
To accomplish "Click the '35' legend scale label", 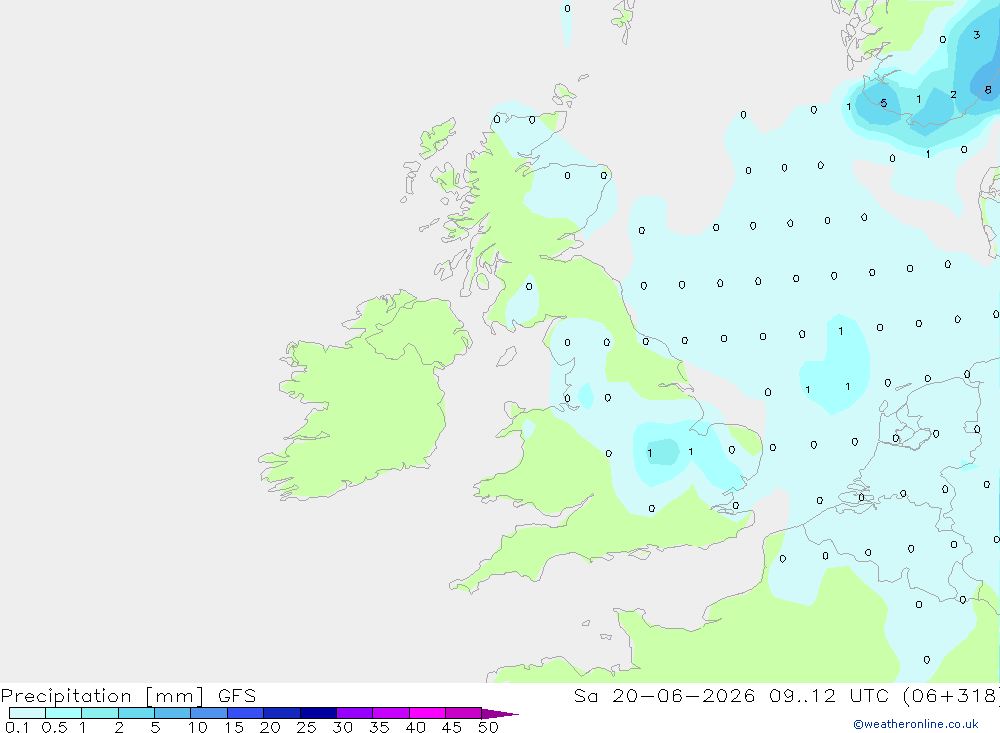I will 379,727.
